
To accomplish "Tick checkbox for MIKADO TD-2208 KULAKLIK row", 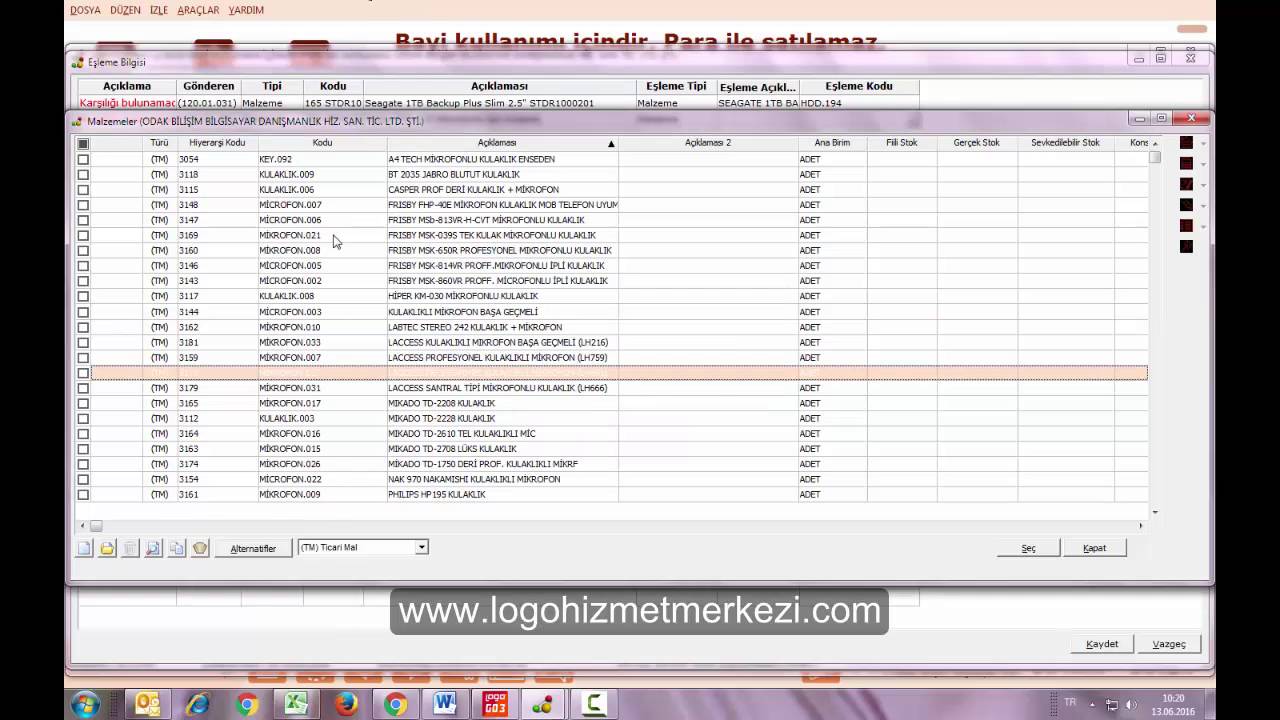I will tap(83, 403).
